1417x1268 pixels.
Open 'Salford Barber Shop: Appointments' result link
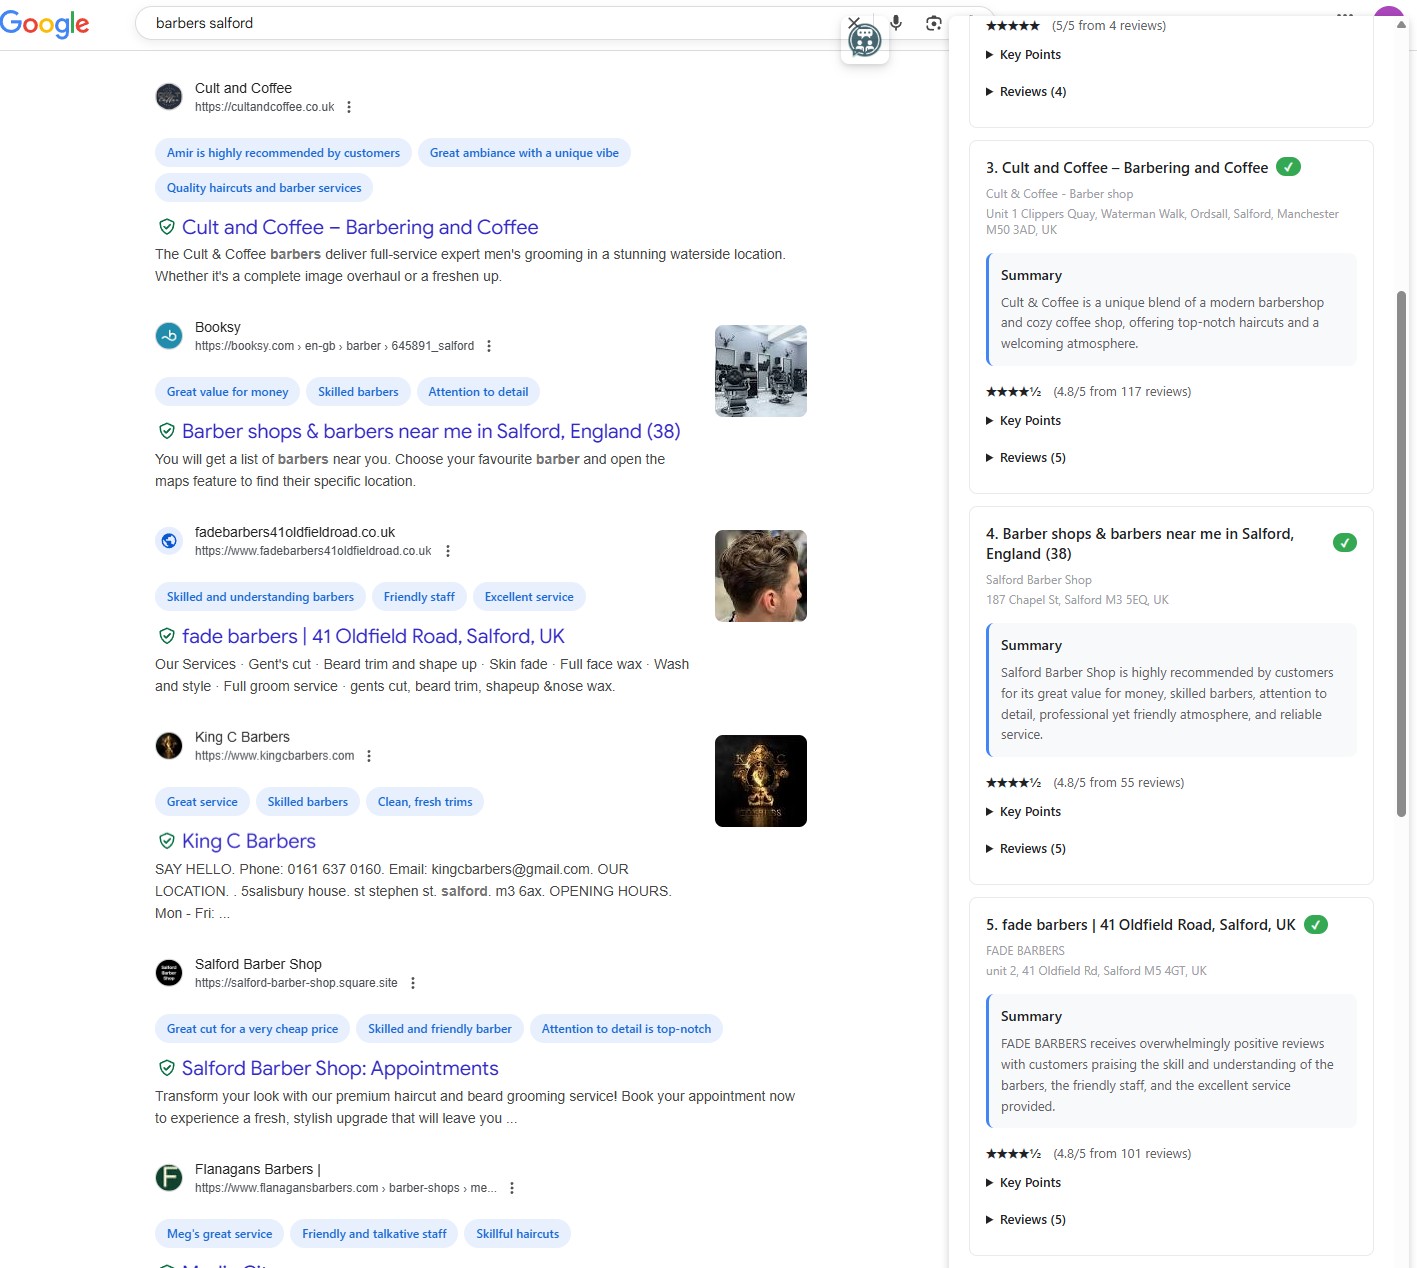[x=340, y=1068]
